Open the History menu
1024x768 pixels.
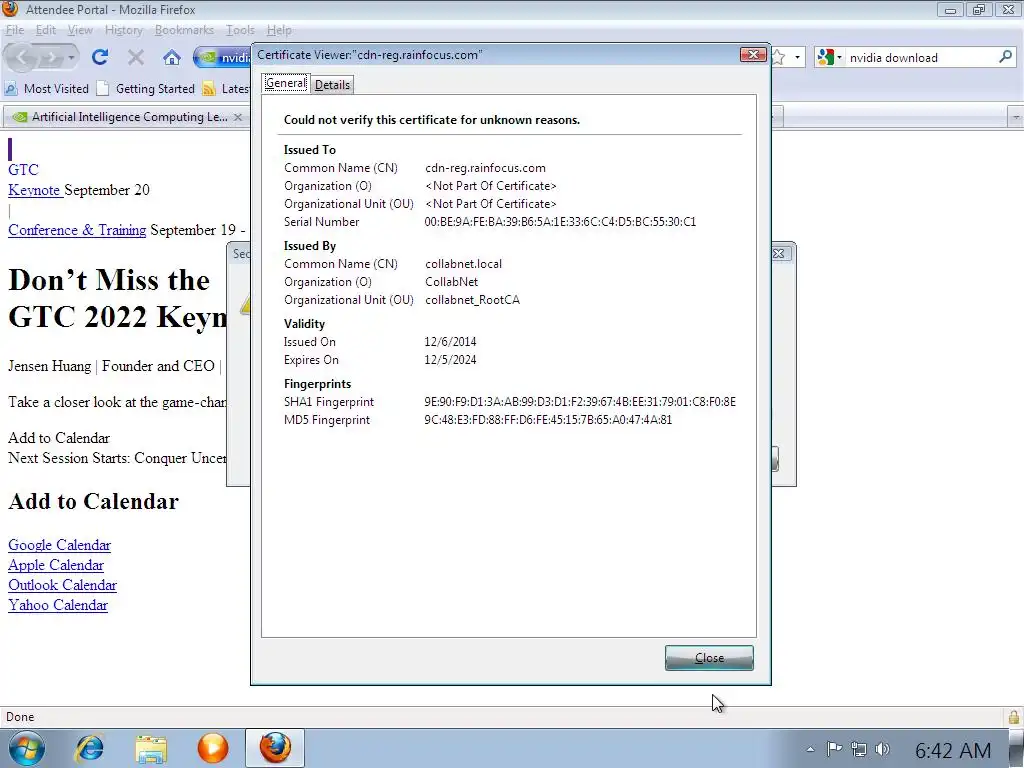click(x=123, y=30)
